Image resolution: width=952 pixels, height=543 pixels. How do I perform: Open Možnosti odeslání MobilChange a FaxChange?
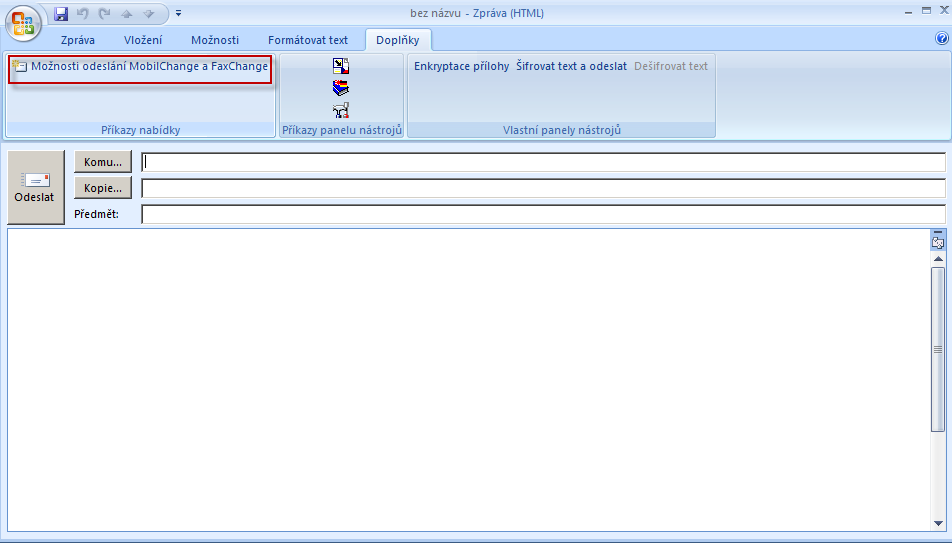point(140,66)
